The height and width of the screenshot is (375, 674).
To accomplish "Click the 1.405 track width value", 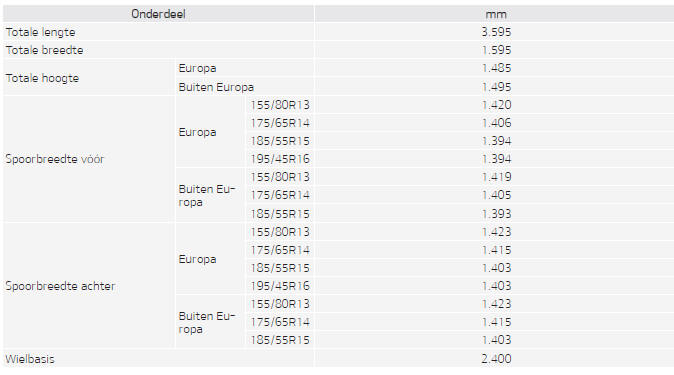I will point(496,195).
